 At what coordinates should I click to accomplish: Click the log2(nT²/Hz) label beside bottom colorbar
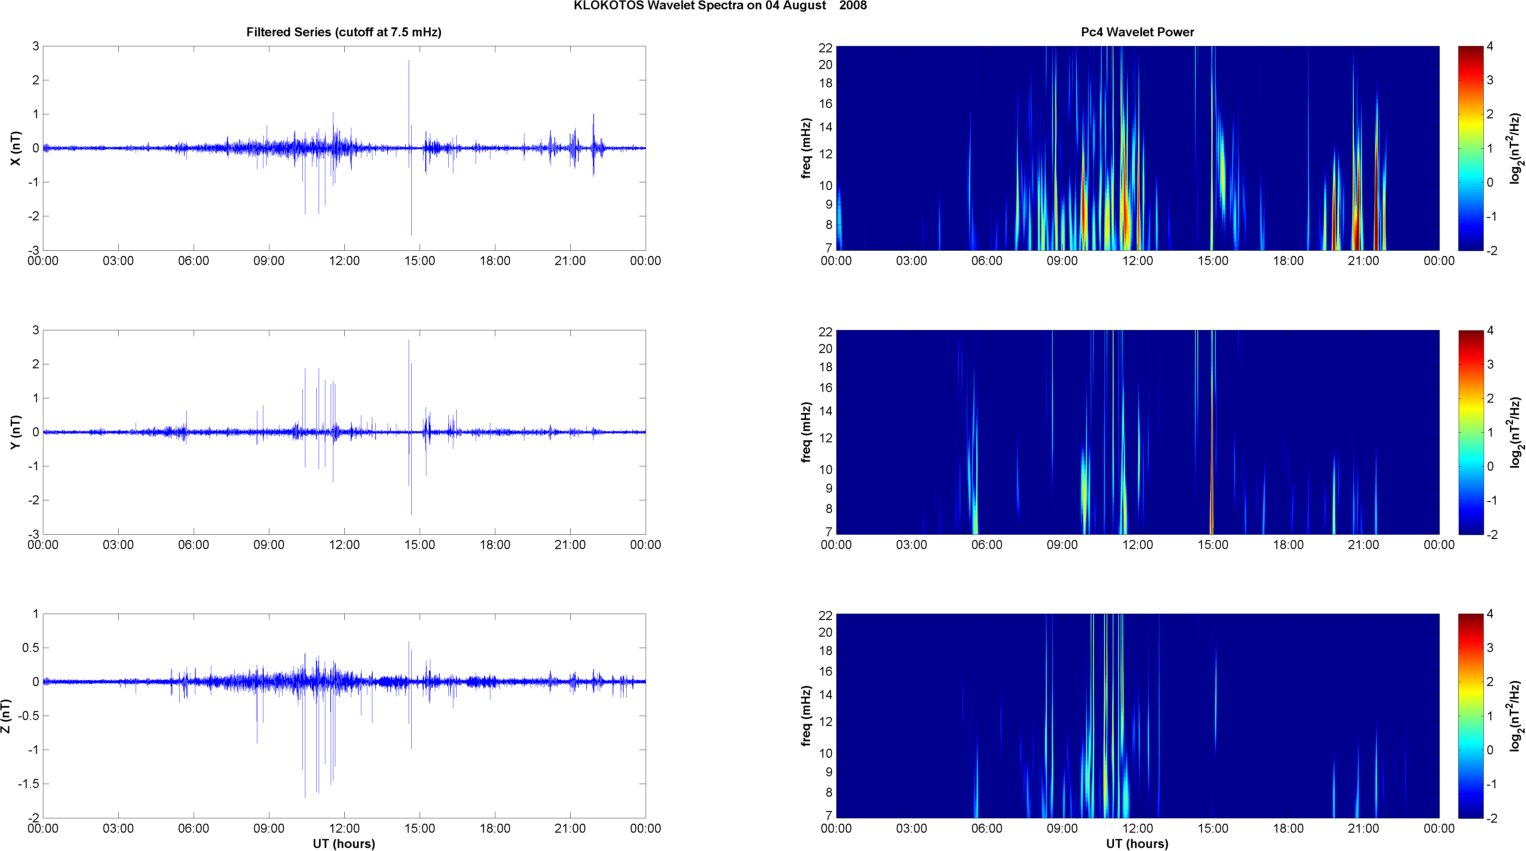1516,716
